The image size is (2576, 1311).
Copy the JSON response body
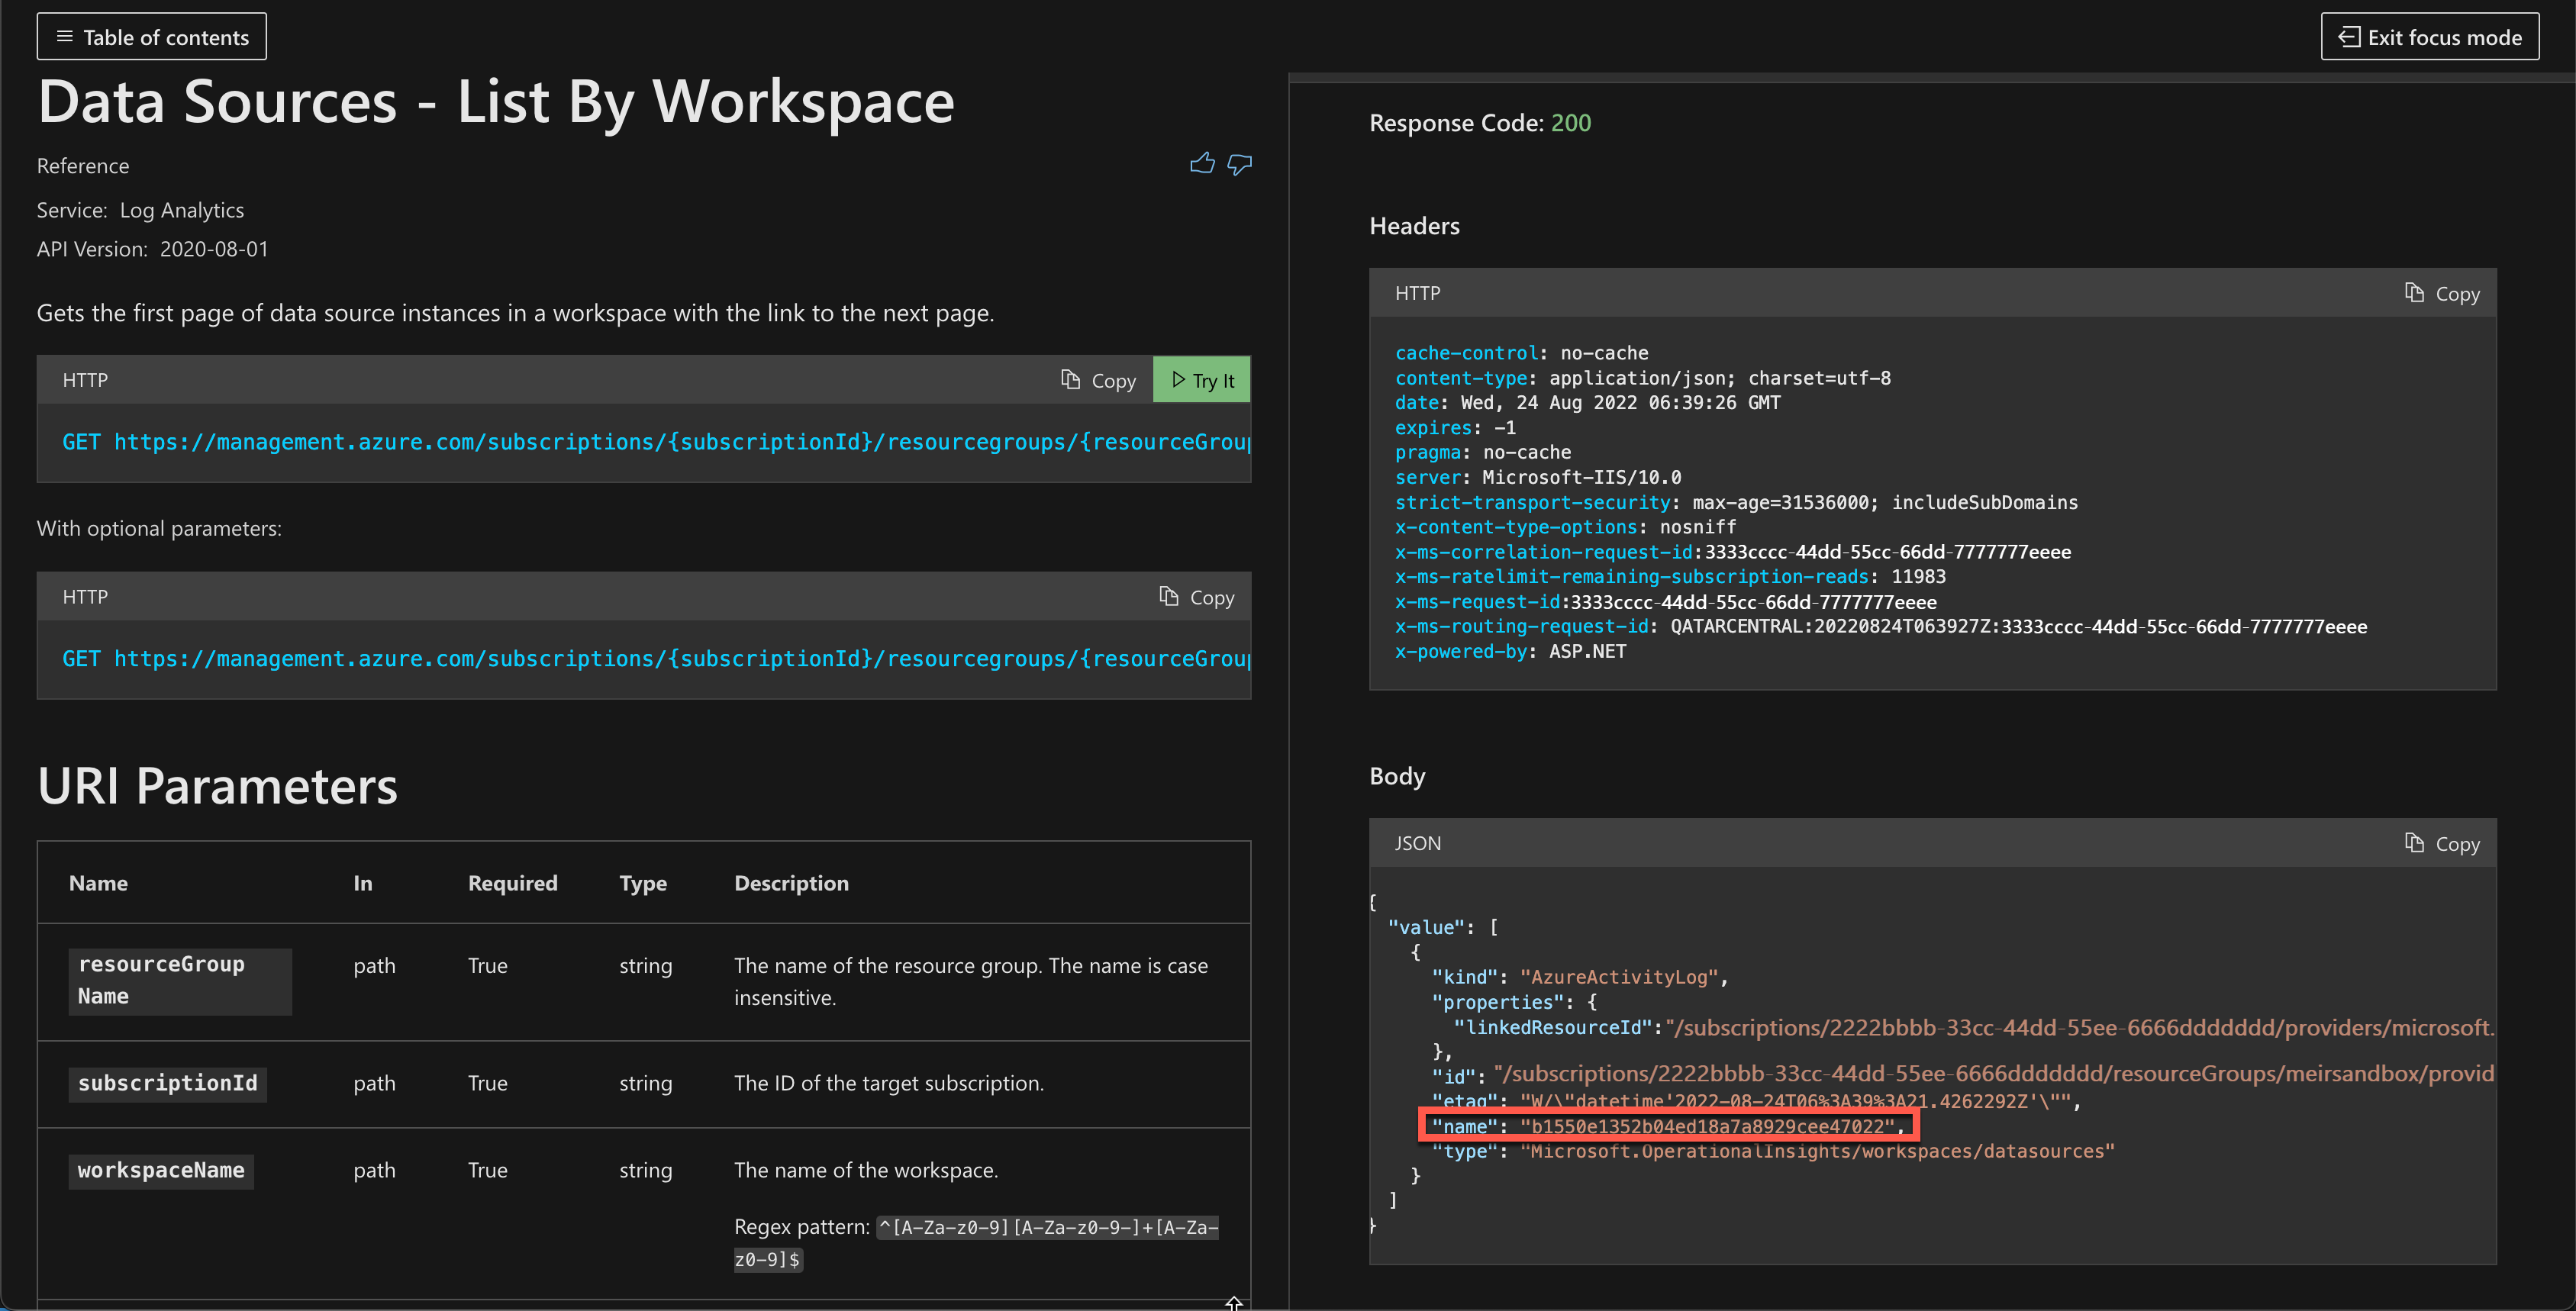2442,843
